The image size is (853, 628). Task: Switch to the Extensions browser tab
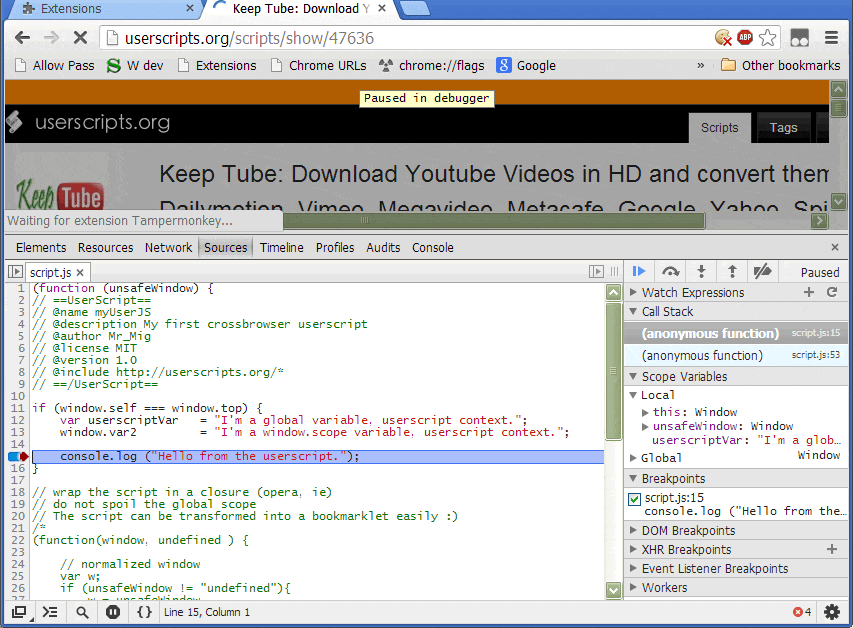tap(103, 9)
